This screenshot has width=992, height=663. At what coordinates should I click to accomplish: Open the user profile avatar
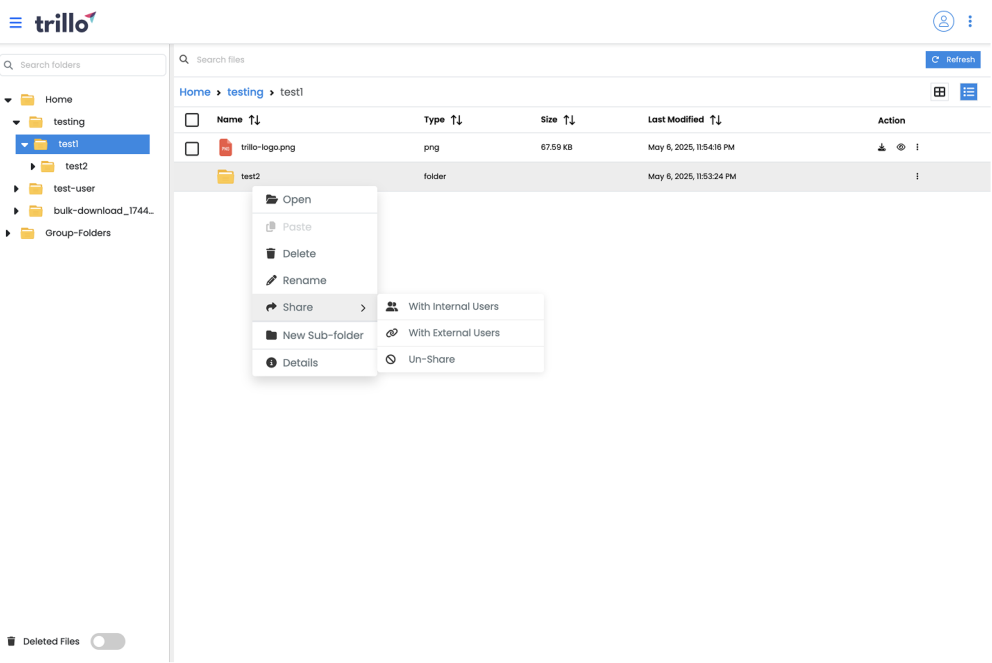tap(943, 22)
